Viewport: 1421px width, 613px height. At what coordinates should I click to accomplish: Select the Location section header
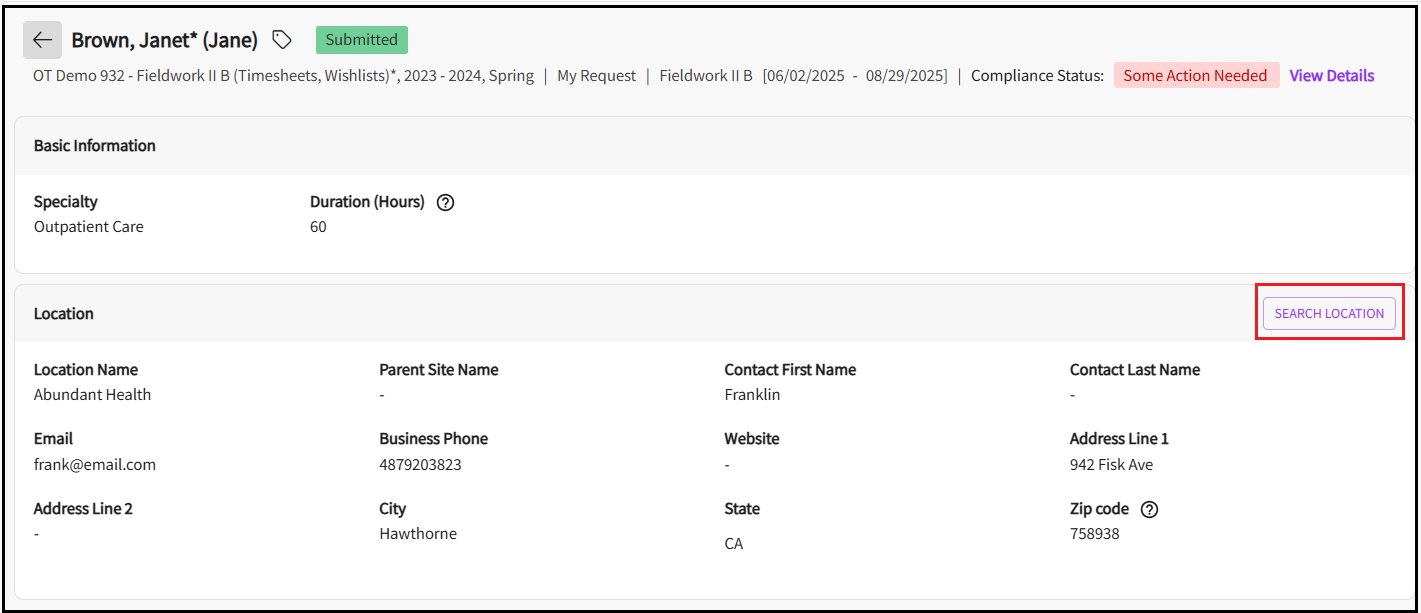tap(64, 314)
